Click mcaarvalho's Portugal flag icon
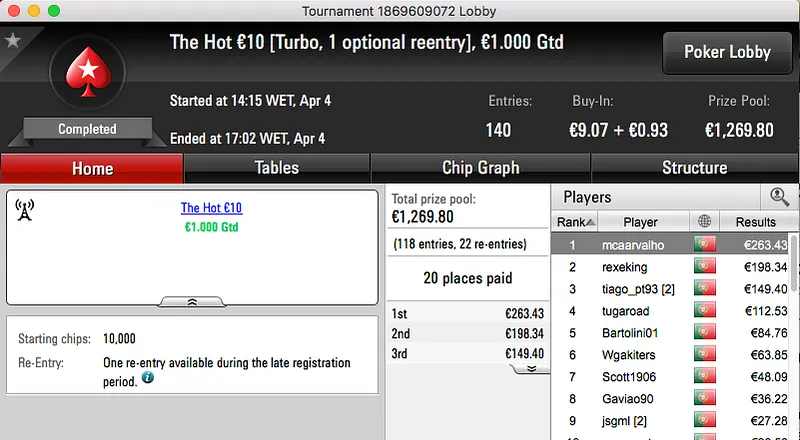Viewport: 800px width, 440px height. [706, 245]
